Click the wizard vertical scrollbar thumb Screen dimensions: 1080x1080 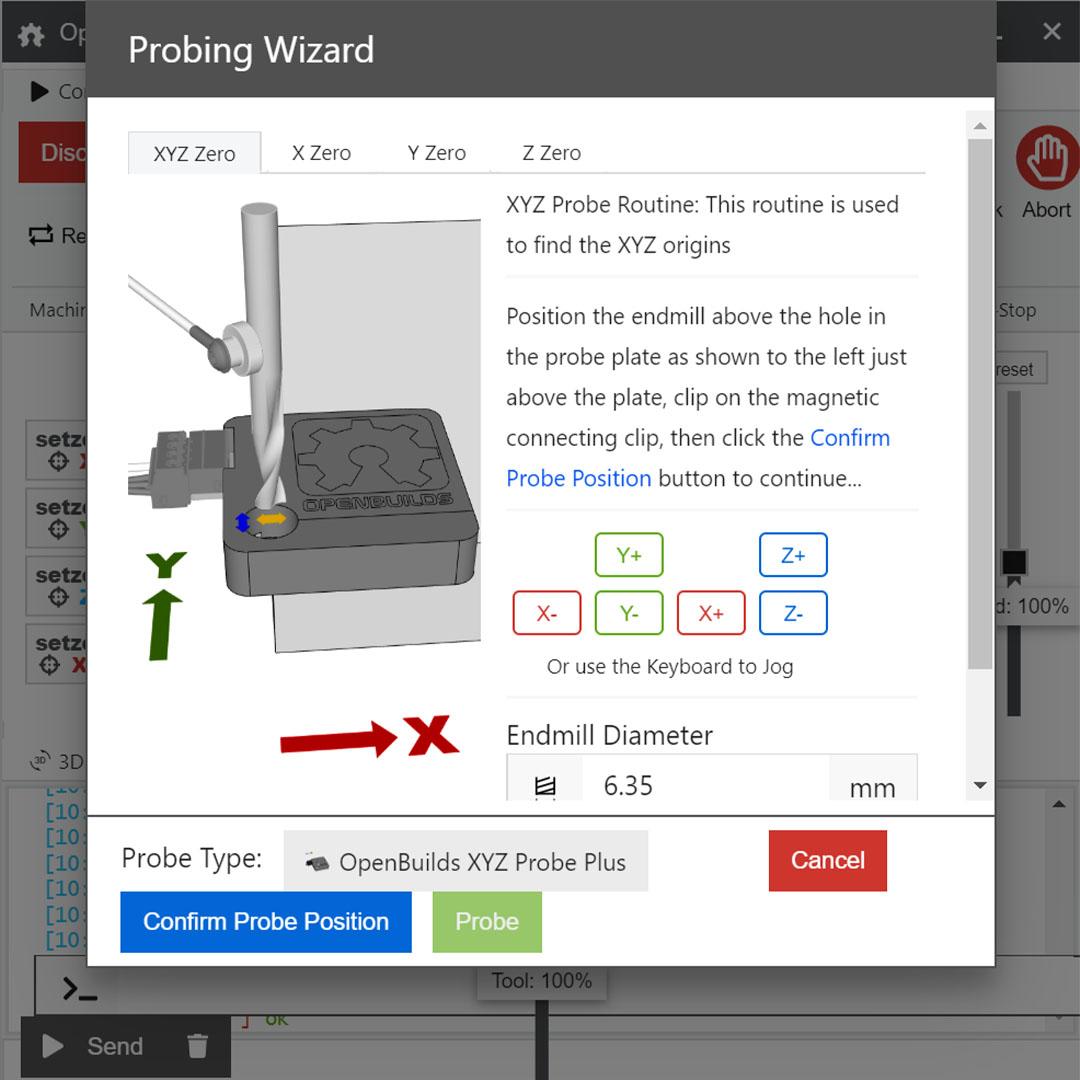(x=979, y=404)
